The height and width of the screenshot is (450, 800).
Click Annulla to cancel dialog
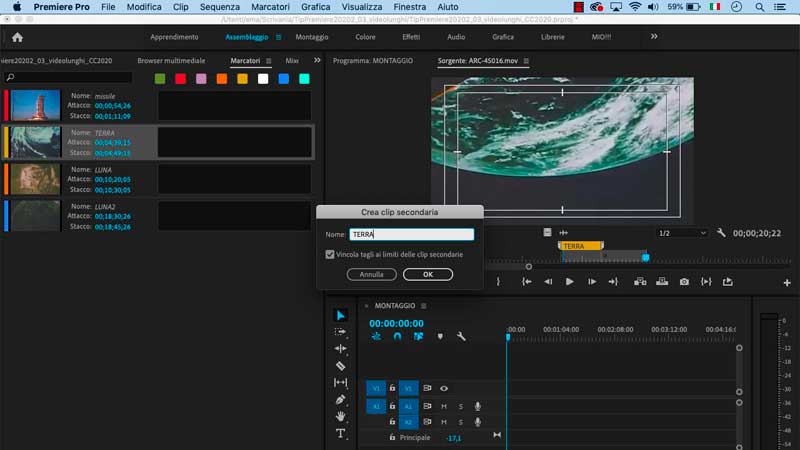pyautogui.click(x=371, y=274)
